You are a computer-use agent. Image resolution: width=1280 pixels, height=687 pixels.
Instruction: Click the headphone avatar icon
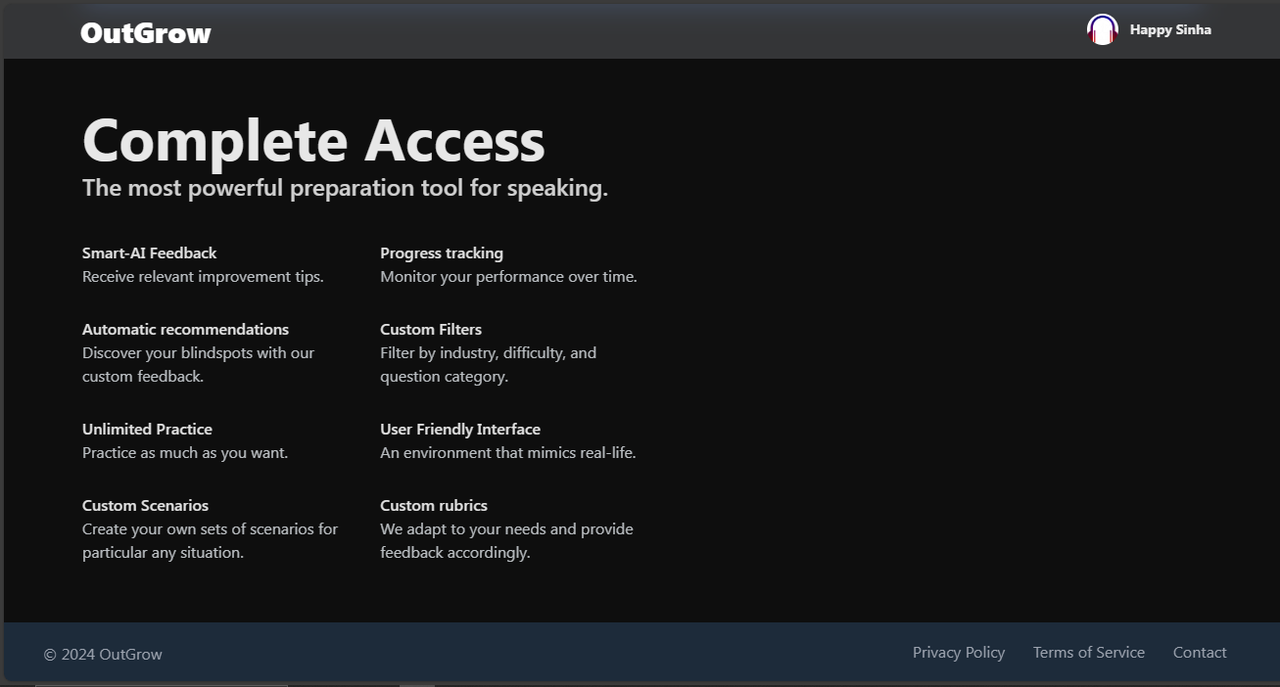1102,29
